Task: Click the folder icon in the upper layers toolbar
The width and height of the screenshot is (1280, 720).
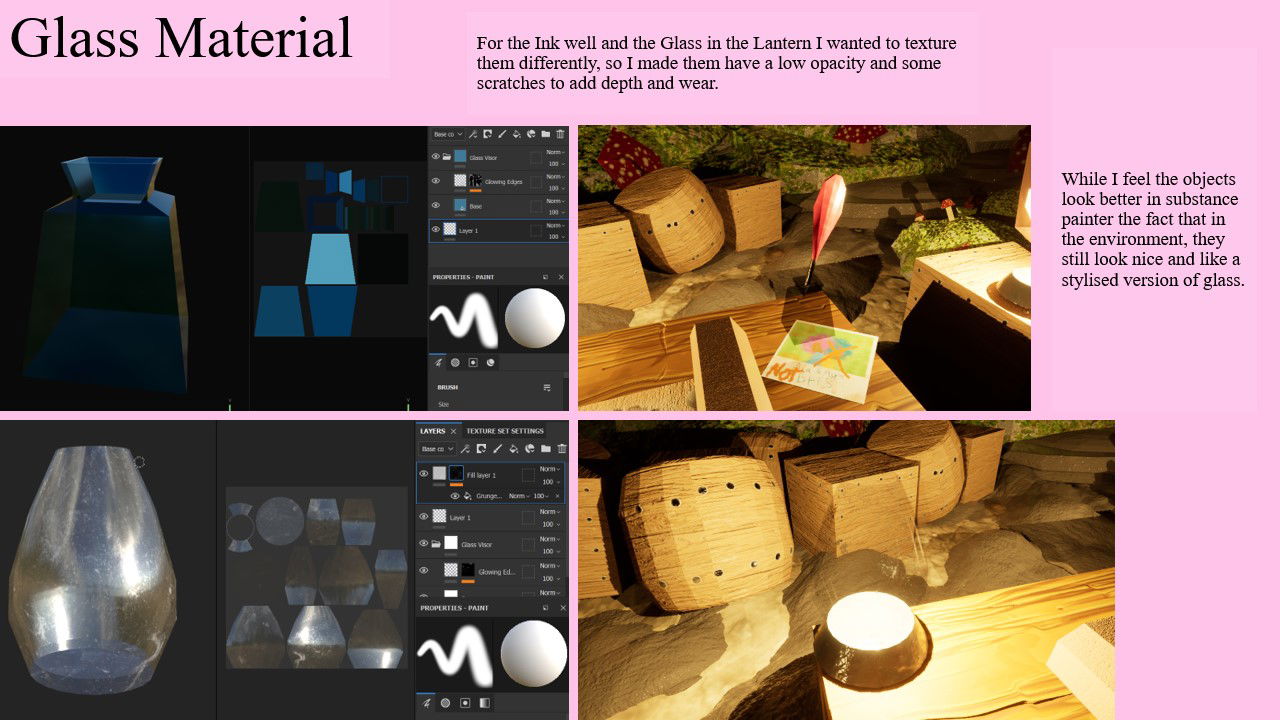Action: [x=546, y=134]
